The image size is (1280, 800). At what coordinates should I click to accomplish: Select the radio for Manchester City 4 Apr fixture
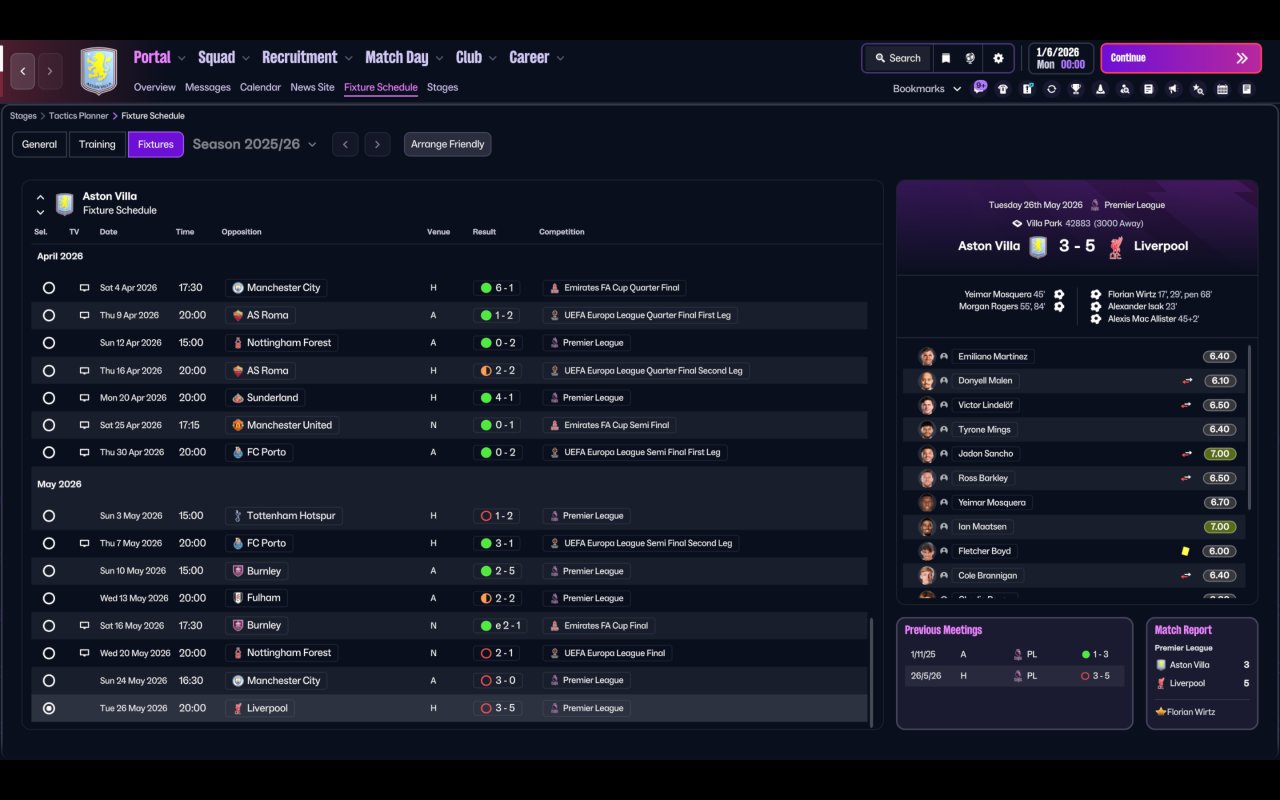coord(49,288)
